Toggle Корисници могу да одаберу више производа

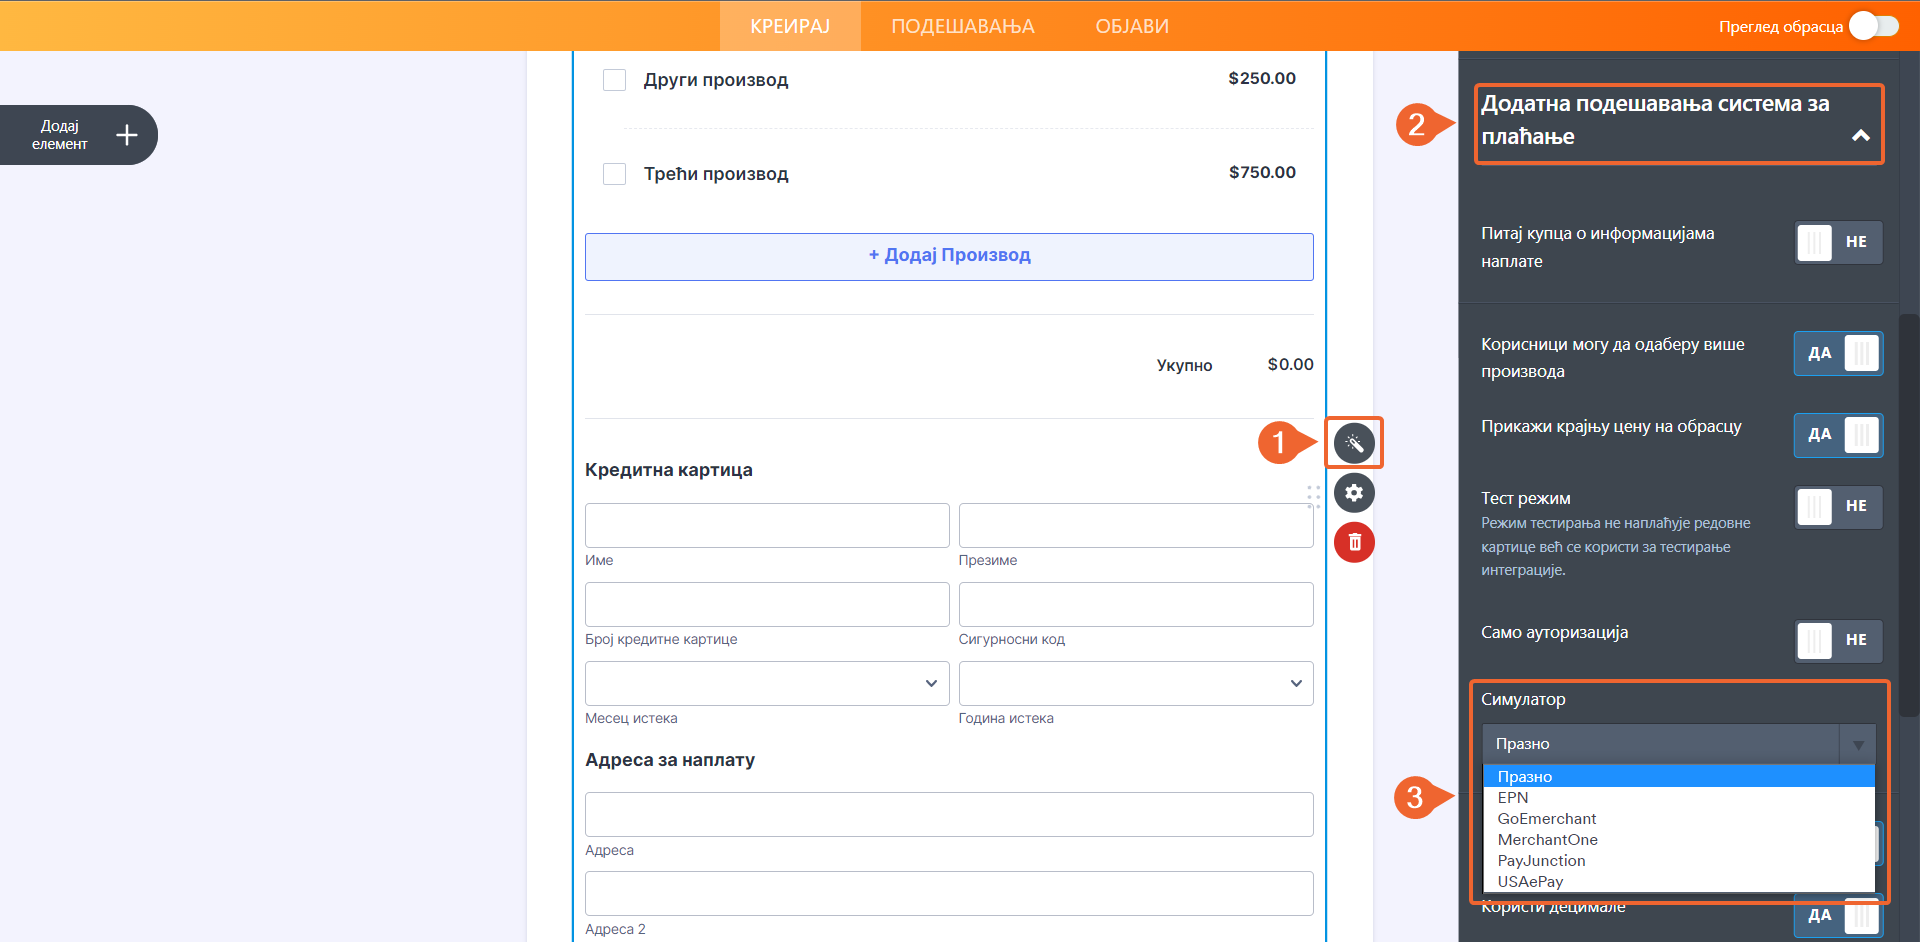coord(1838,353)
